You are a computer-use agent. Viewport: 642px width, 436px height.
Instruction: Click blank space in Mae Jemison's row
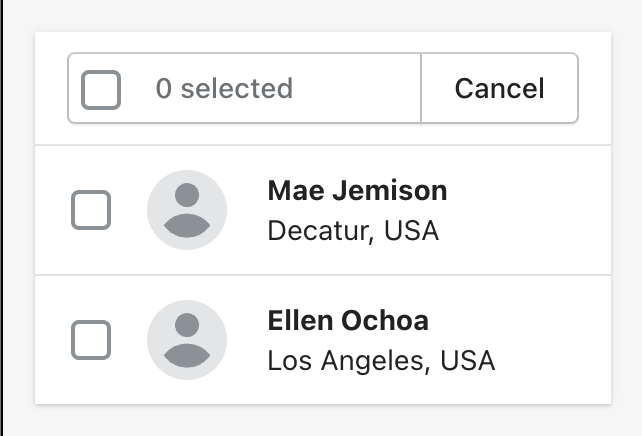530,210
